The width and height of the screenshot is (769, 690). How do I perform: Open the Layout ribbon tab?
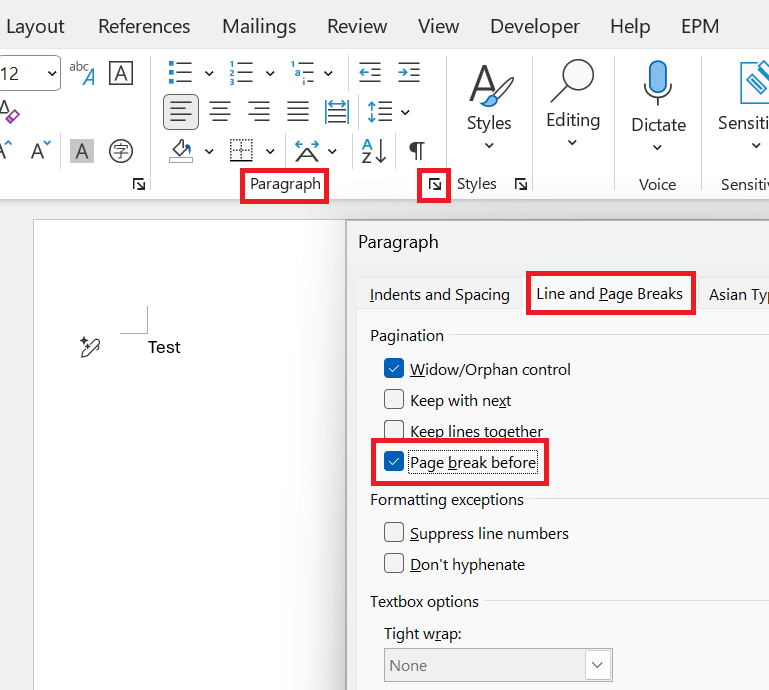point(35,26)
